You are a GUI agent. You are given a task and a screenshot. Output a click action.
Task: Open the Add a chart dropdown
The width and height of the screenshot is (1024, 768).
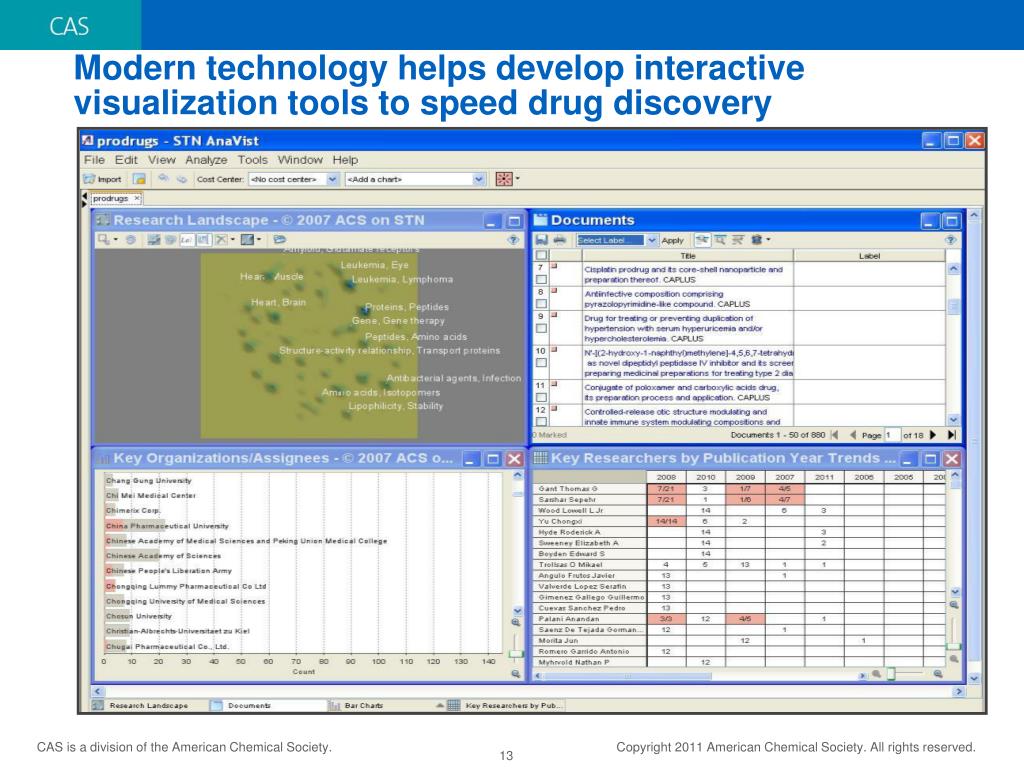click(x=479, y=179)
